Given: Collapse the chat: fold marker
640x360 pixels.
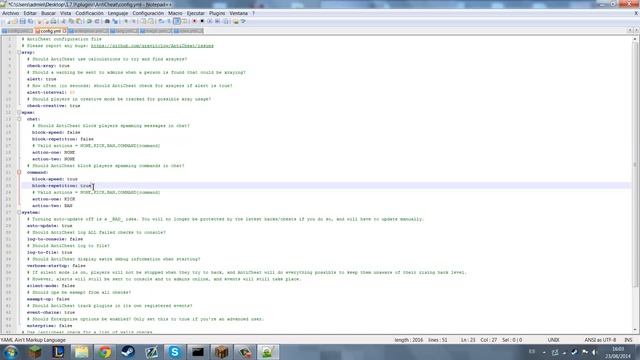Looking at the screenshot, I should click(x=19, y=119).
